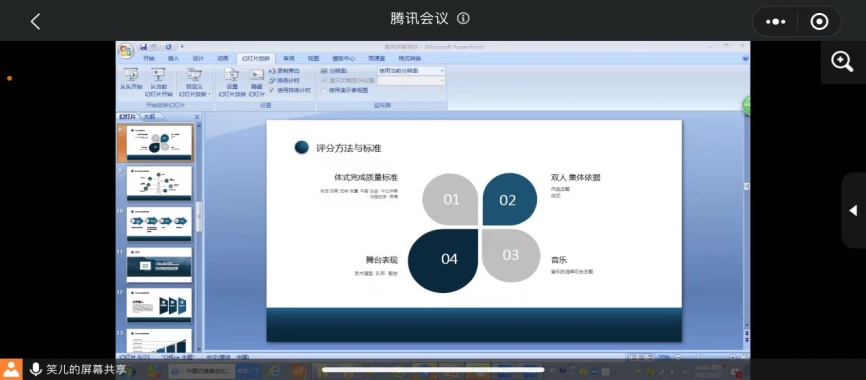Click 从当前幻灯片开始 icon
Screen dimensions: 866x380
tap(159, 82)
